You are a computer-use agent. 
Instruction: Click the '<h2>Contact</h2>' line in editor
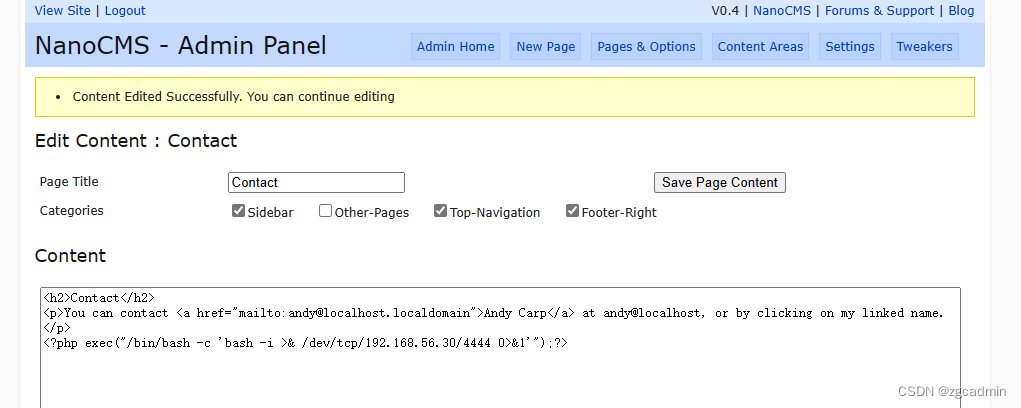pos(99,299)
